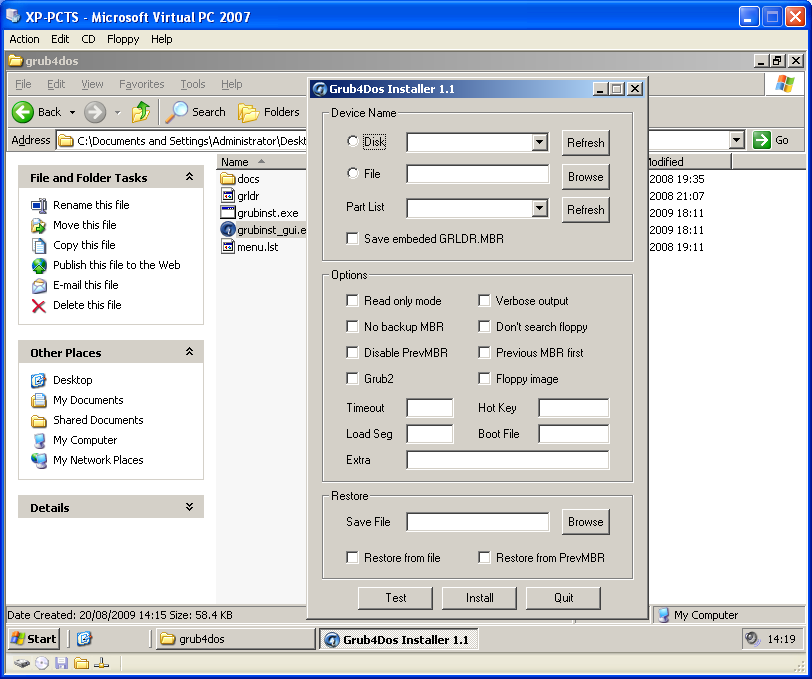Open Desktop icon in Other Places
Viewport: 812px width, 679px height.
(x=39, y=380)
